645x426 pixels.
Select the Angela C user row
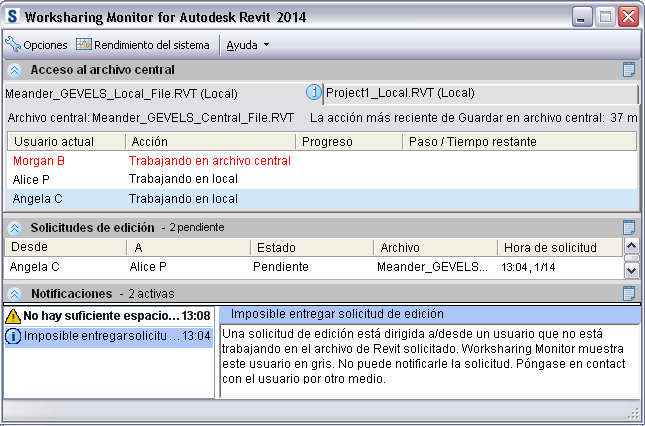click(x=322, y=199)
